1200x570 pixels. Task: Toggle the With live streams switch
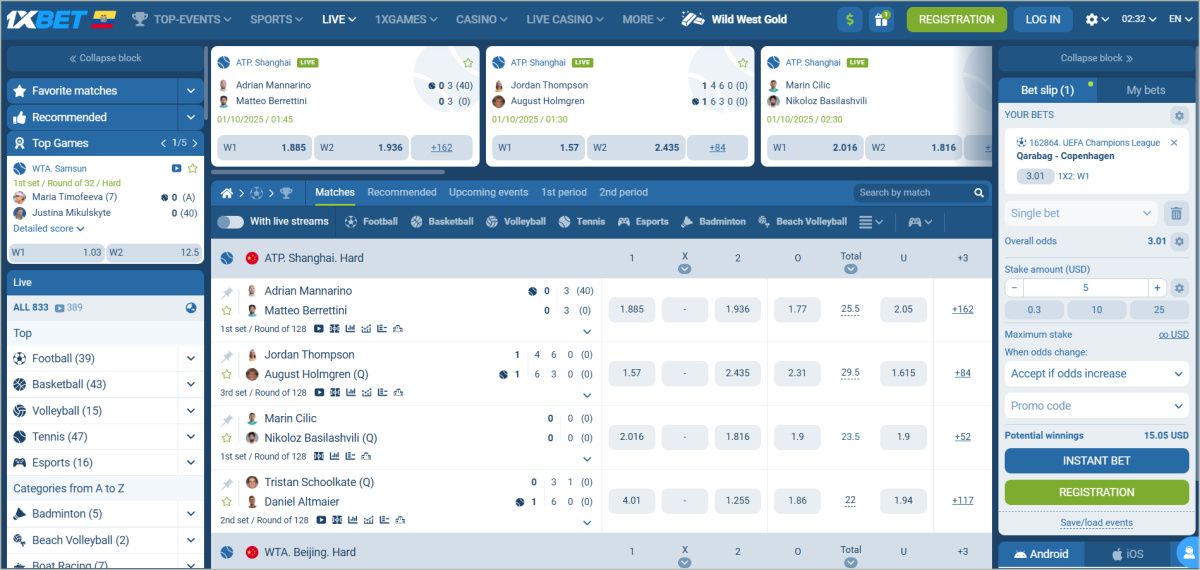tap(230, 222)
